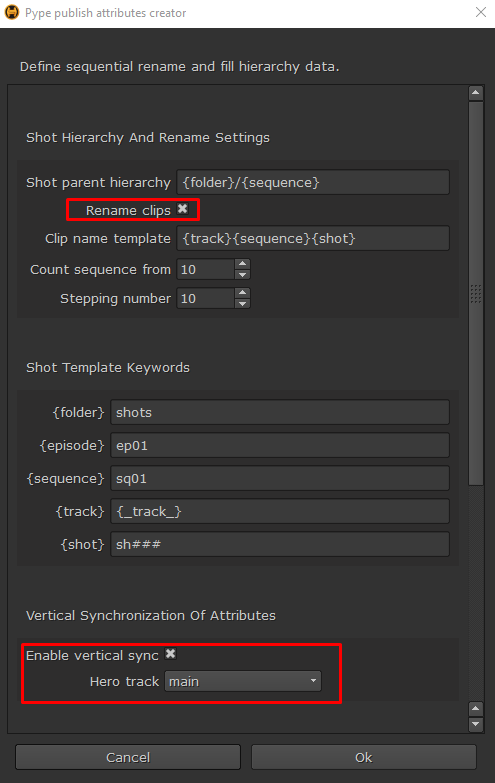Open the Hero track dropdown

click(243, 681)
